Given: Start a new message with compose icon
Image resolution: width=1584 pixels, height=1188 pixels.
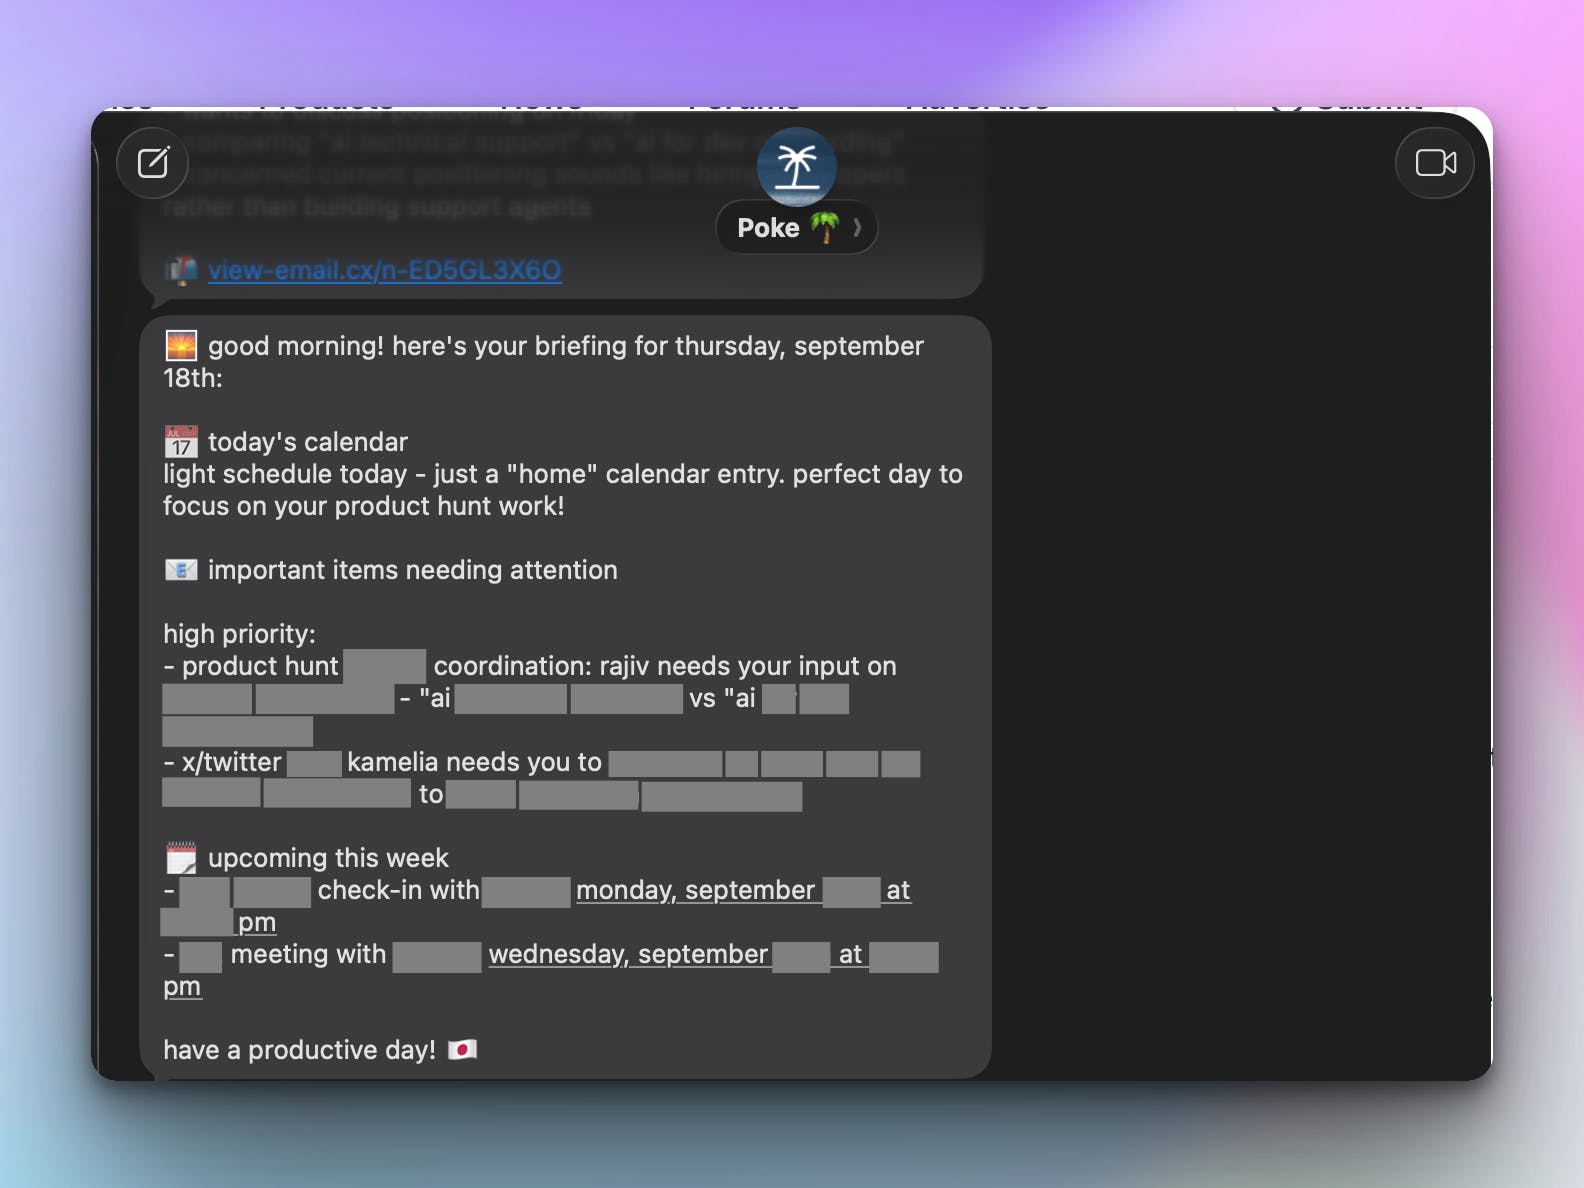Looking at the screenshot, I should coord(153,163).
